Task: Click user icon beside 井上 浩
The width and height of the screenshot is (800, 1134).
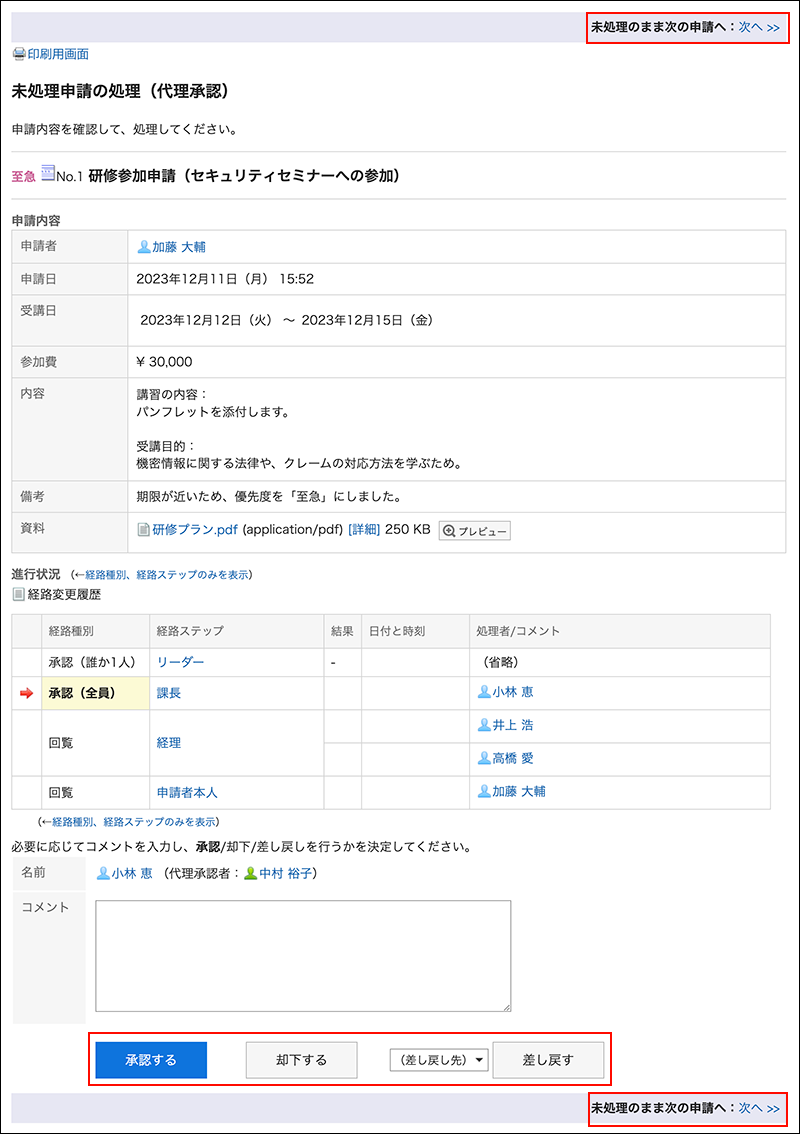Action: (x=484, y=725)
